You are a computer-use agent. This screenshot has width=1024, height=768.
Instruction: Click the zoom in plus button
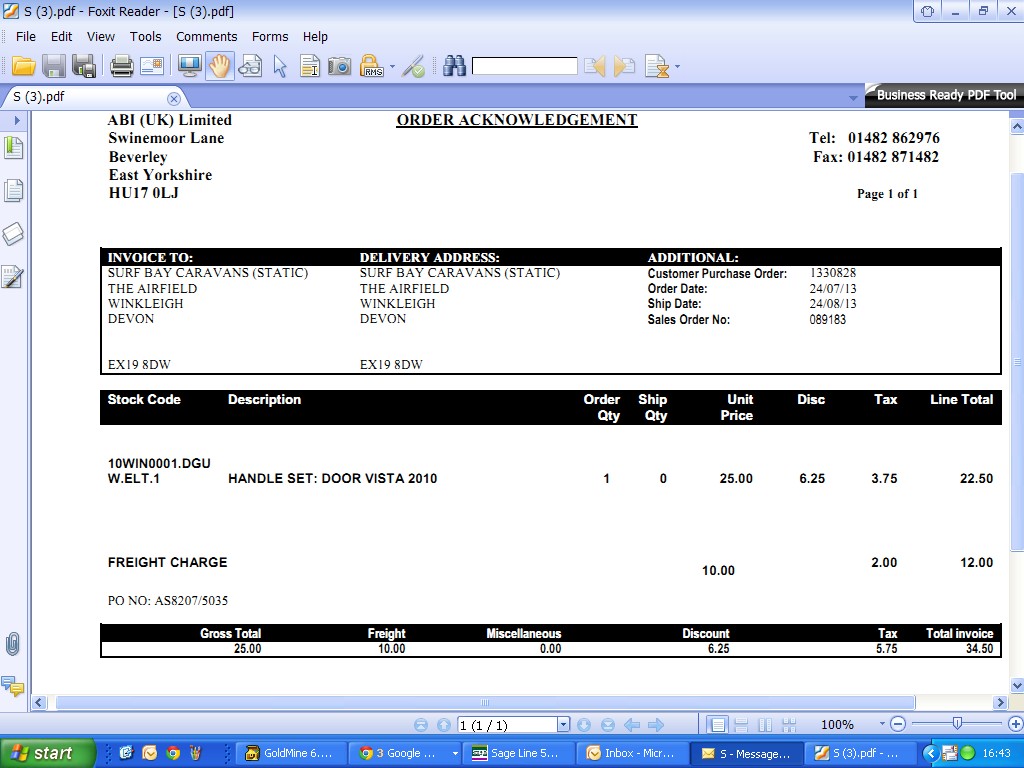[x=1015, y=725]
